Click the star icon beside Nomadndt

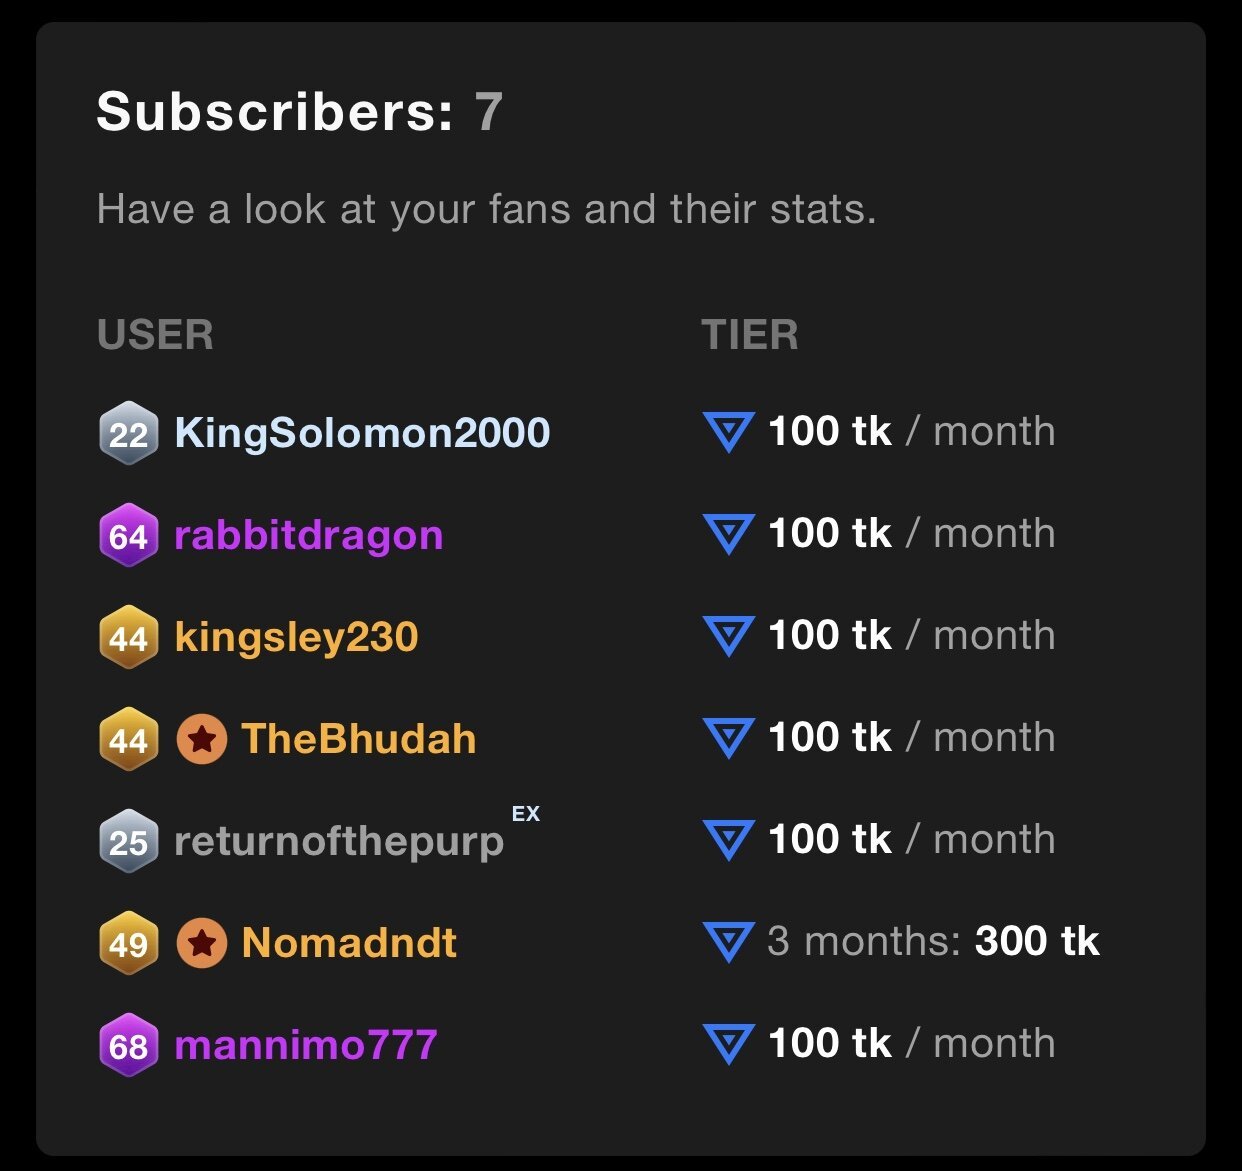pyautogui.click(x=202, y=943)
